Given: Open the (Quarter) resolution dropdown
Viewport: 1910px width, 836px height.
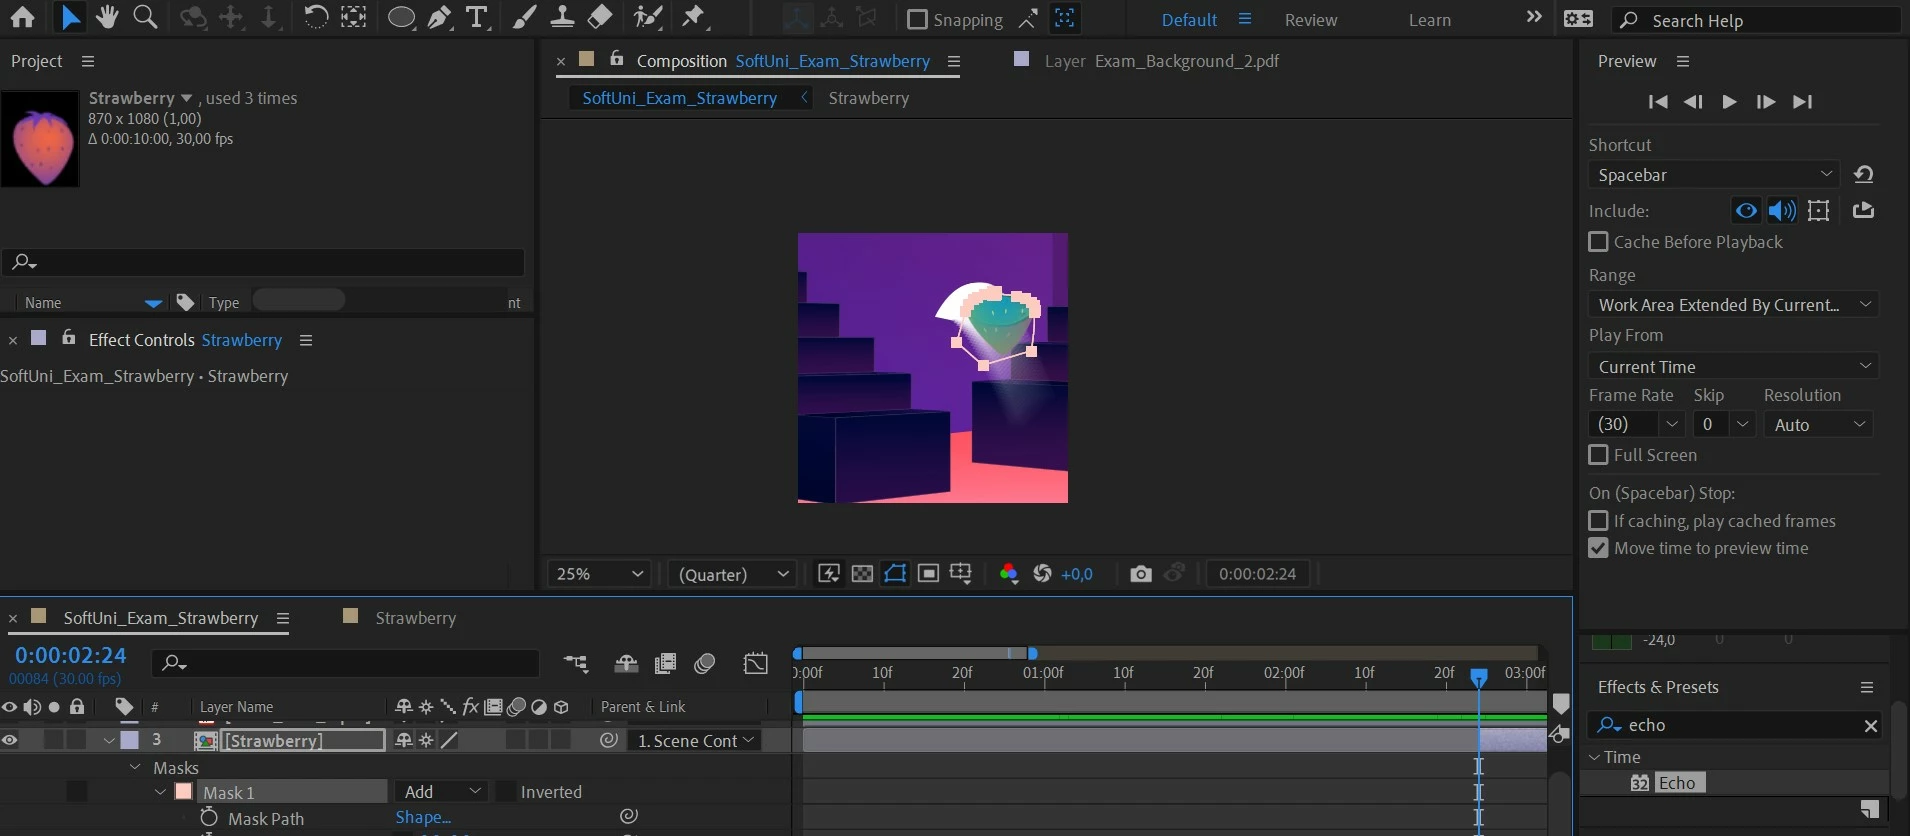Looking at the screenshot, I should (733, 574).
